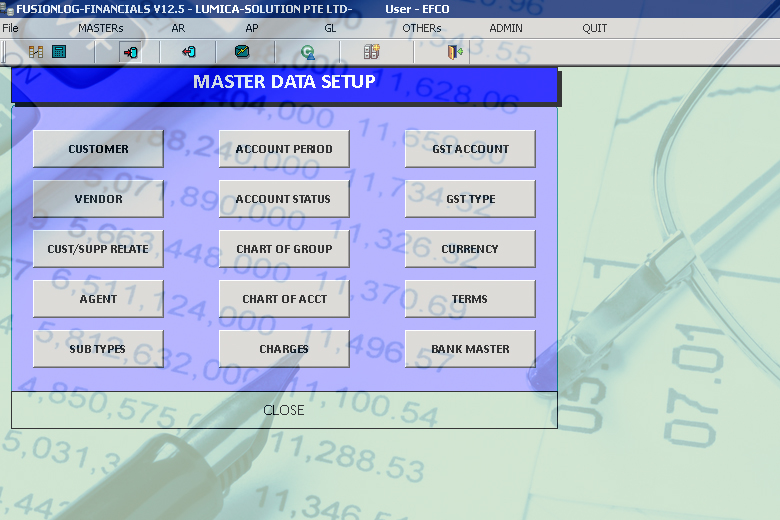
Task: Open the MASTERs menu
Action: tap(100, 28)
